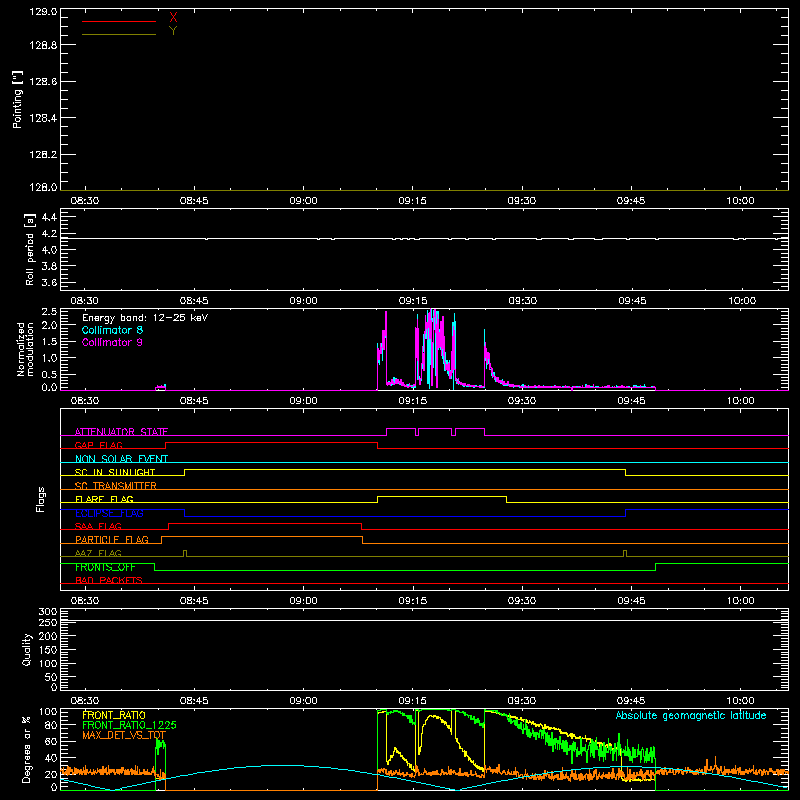Screen dimensions: 800x800
Task: Click the GAP_FLAG label
Action: click(98, 445)
